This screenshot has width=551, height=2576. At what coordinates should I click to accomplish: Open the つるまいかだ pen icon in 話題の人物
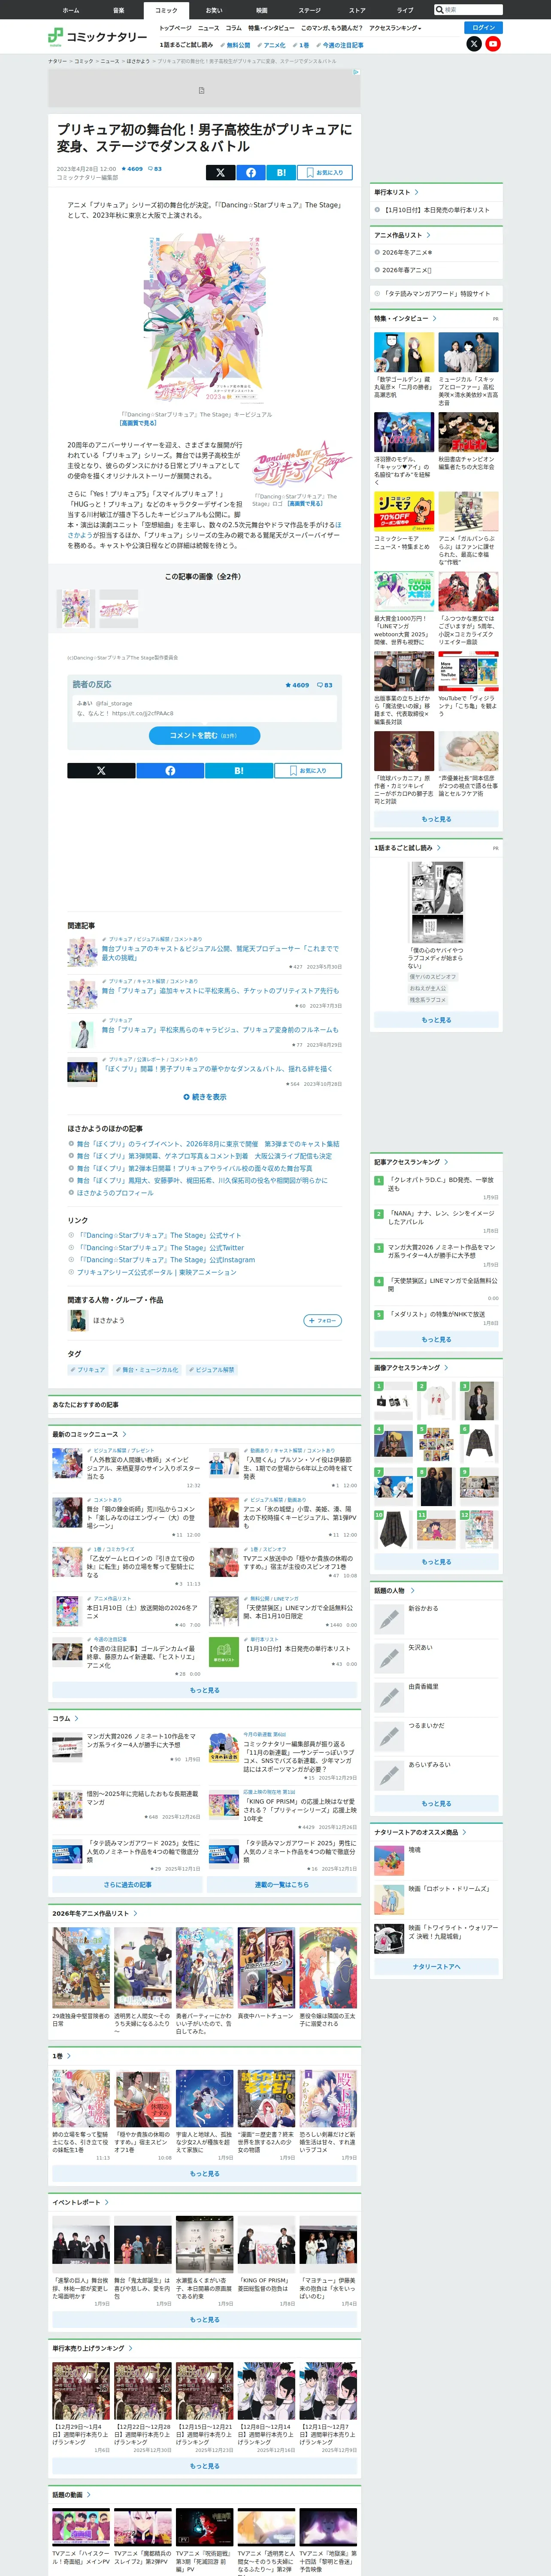(388, 1735)
